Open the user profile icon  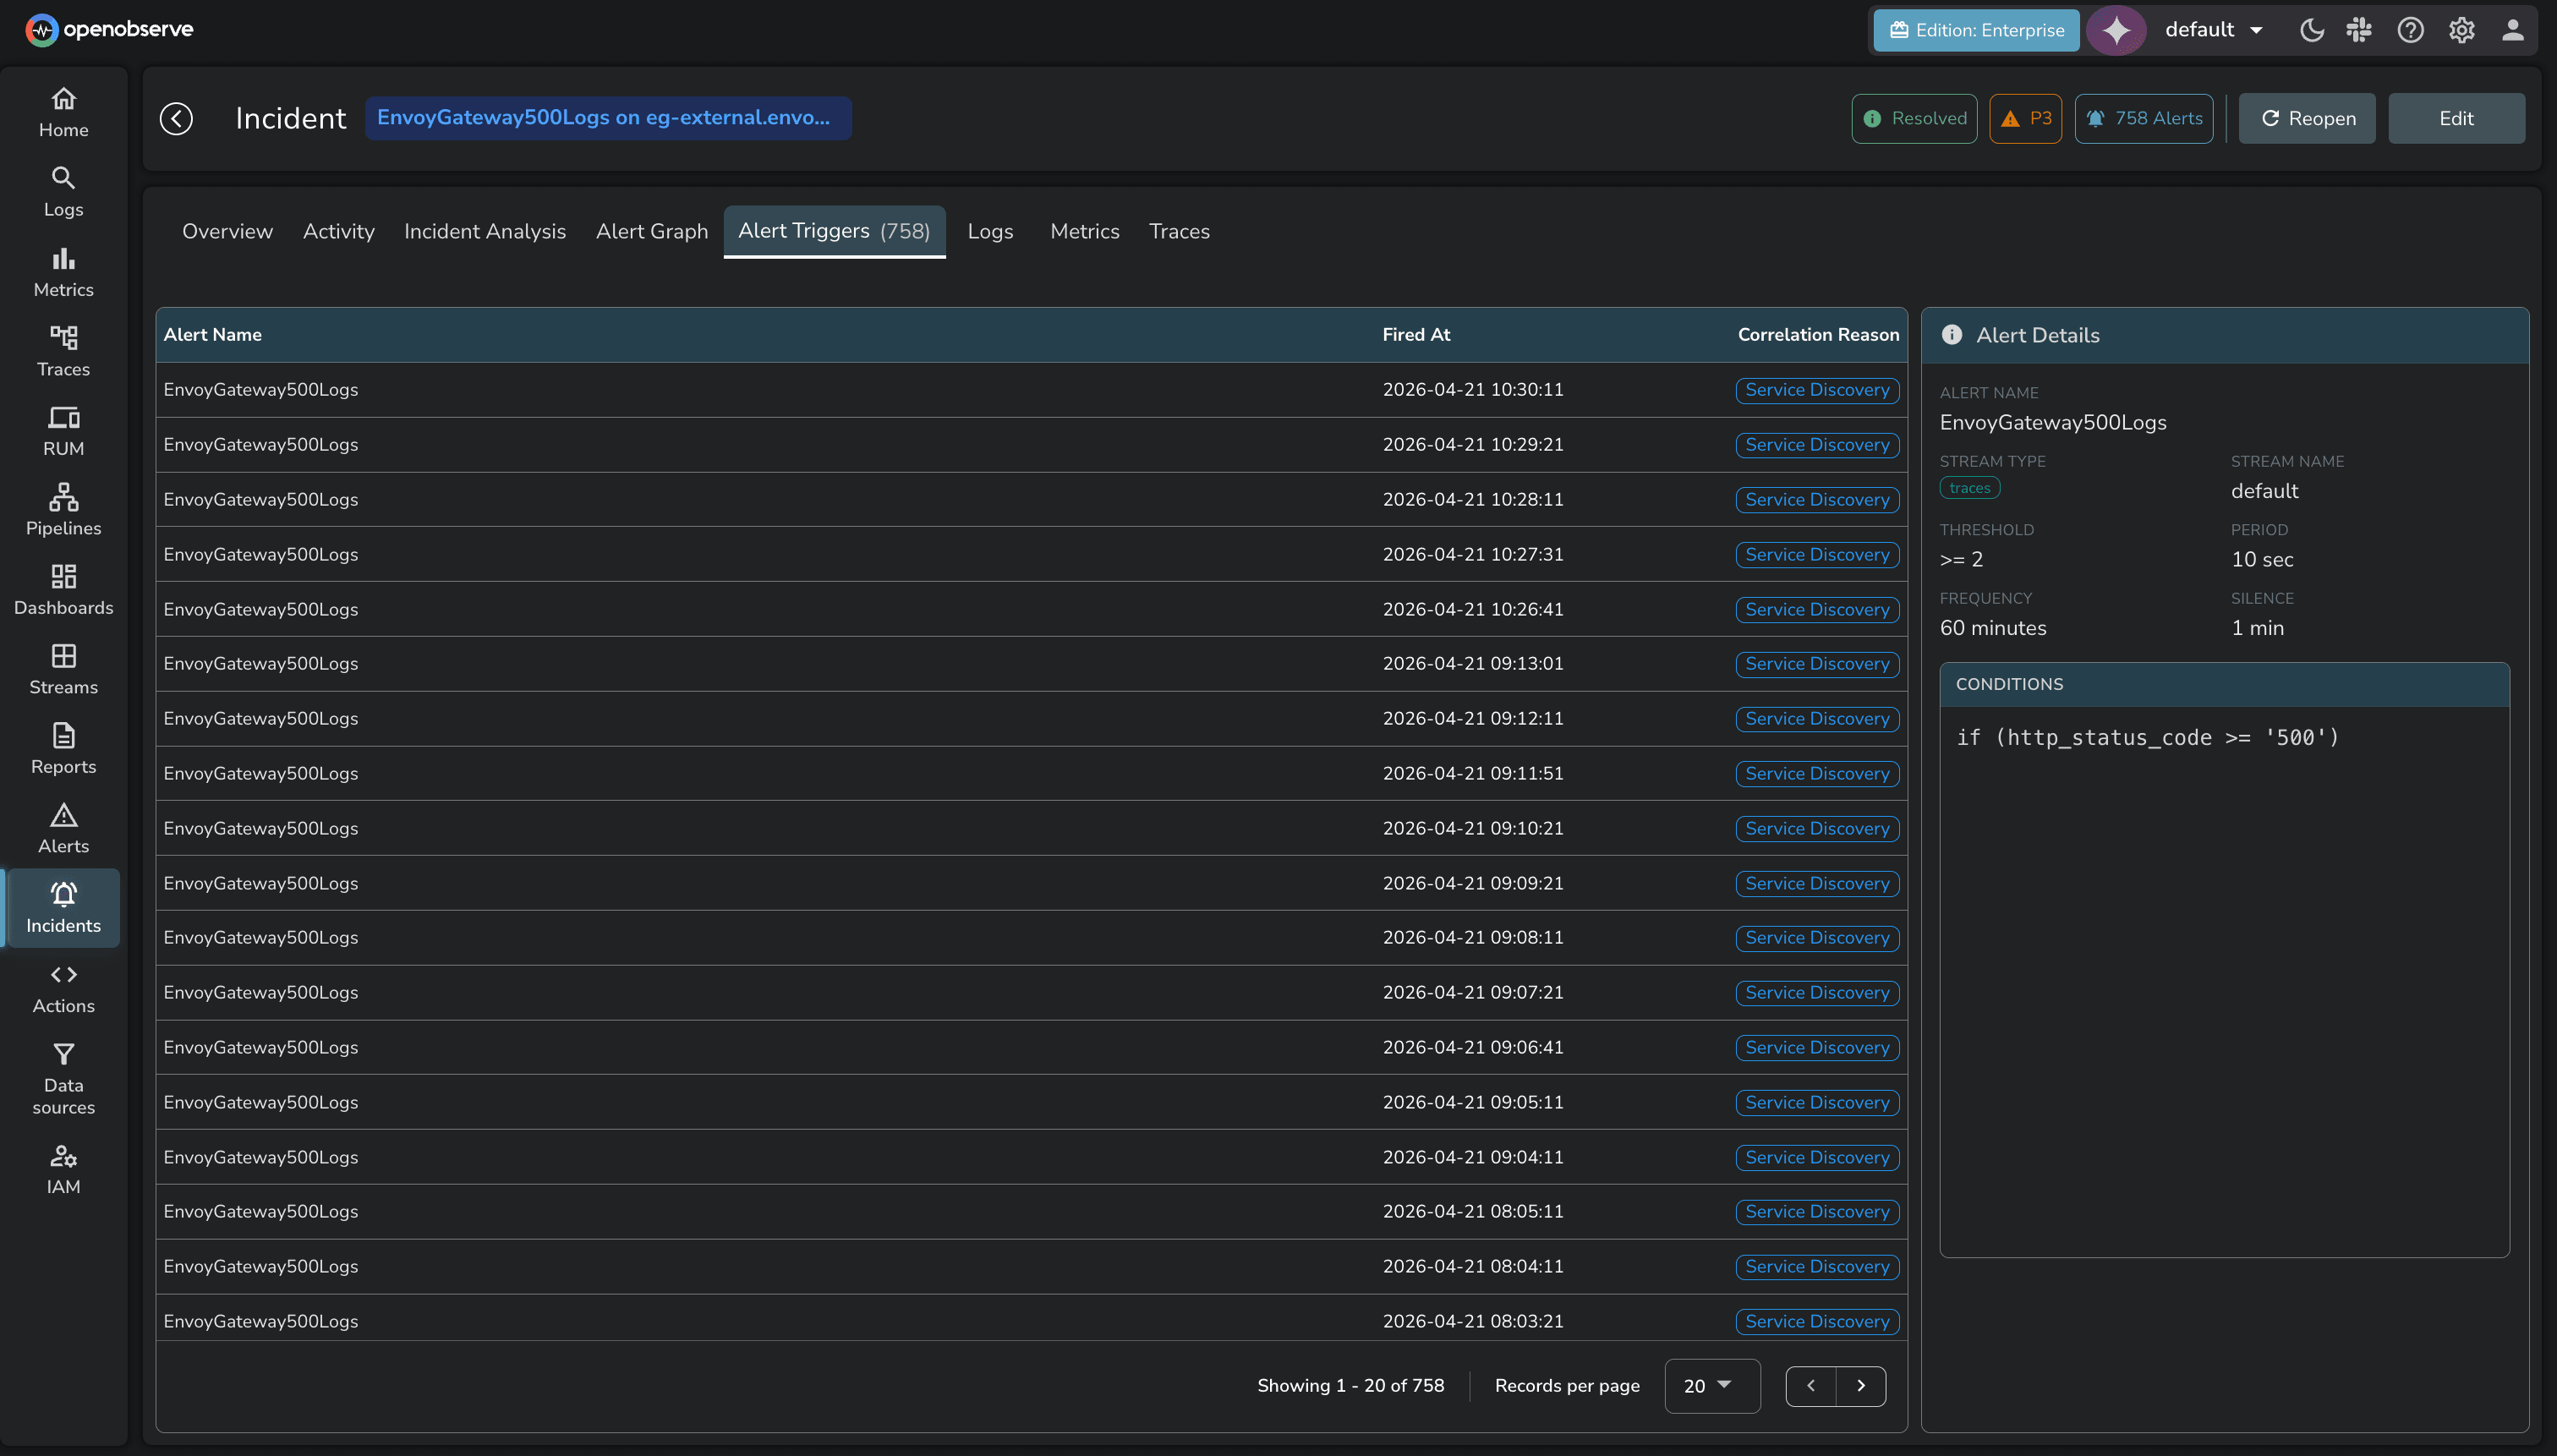coord(2512,30)
